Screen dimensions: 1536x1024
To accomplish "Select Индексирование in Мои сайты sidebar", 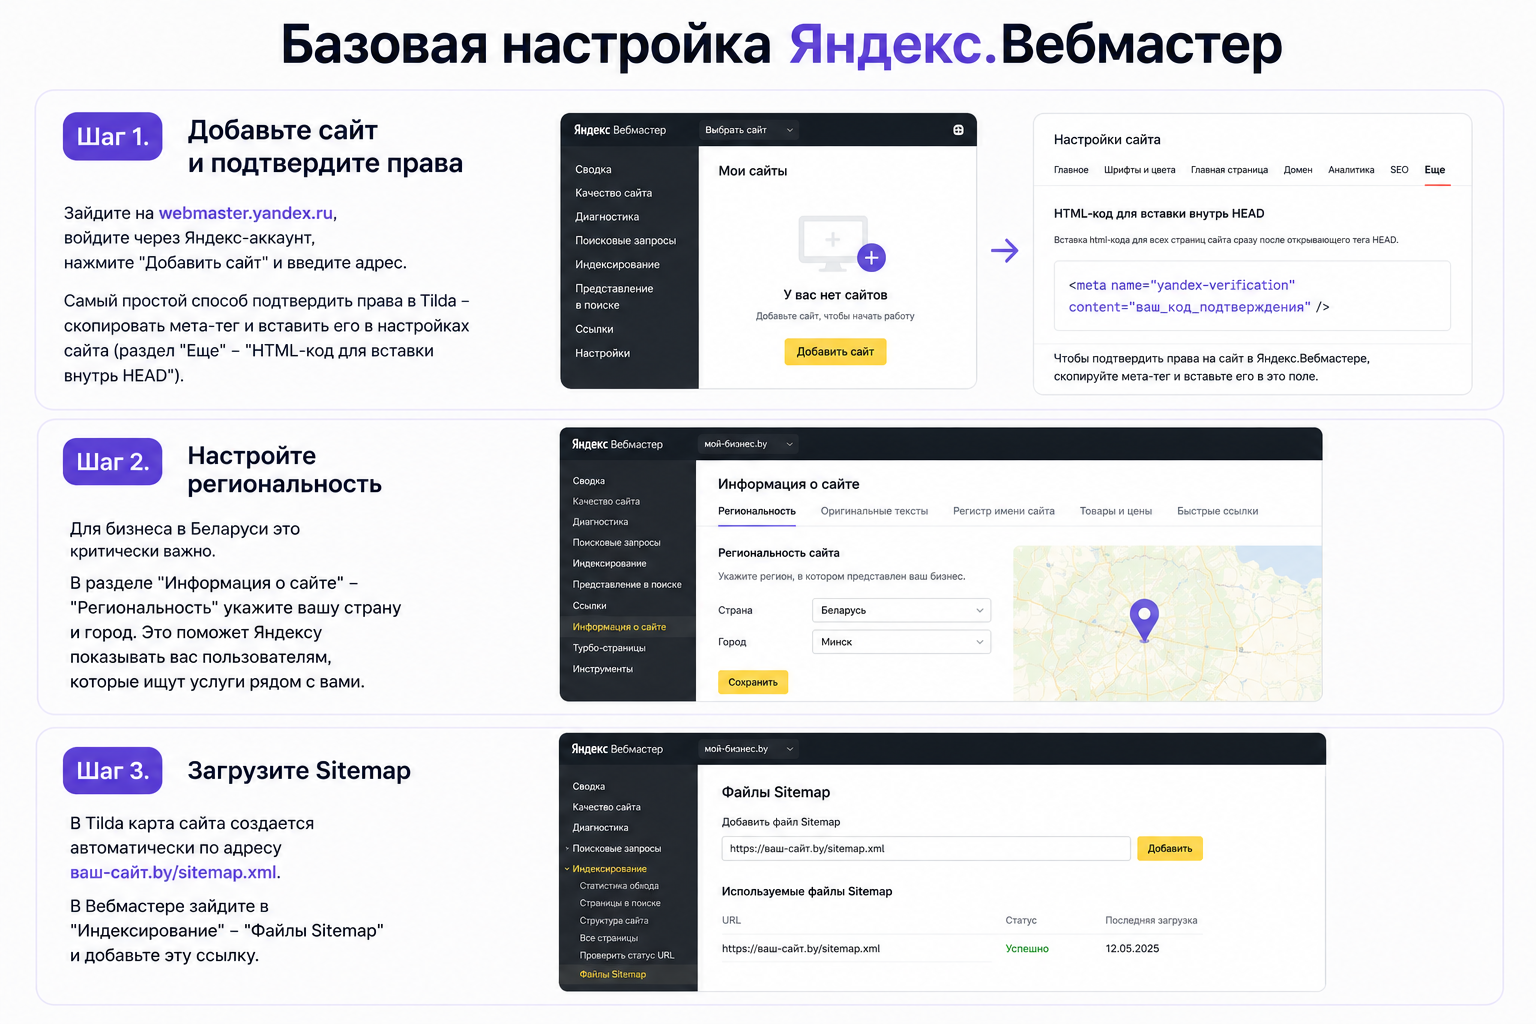I will pos(617,265).
